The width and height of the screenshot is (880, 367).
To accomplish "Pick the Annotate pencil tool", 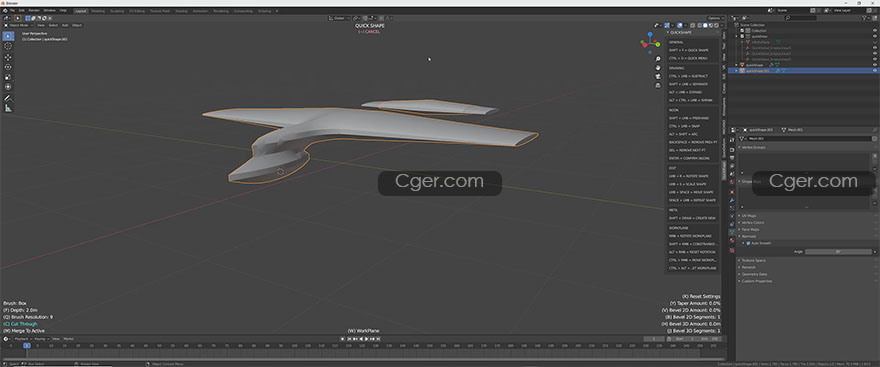I will (x=8, y=98).
